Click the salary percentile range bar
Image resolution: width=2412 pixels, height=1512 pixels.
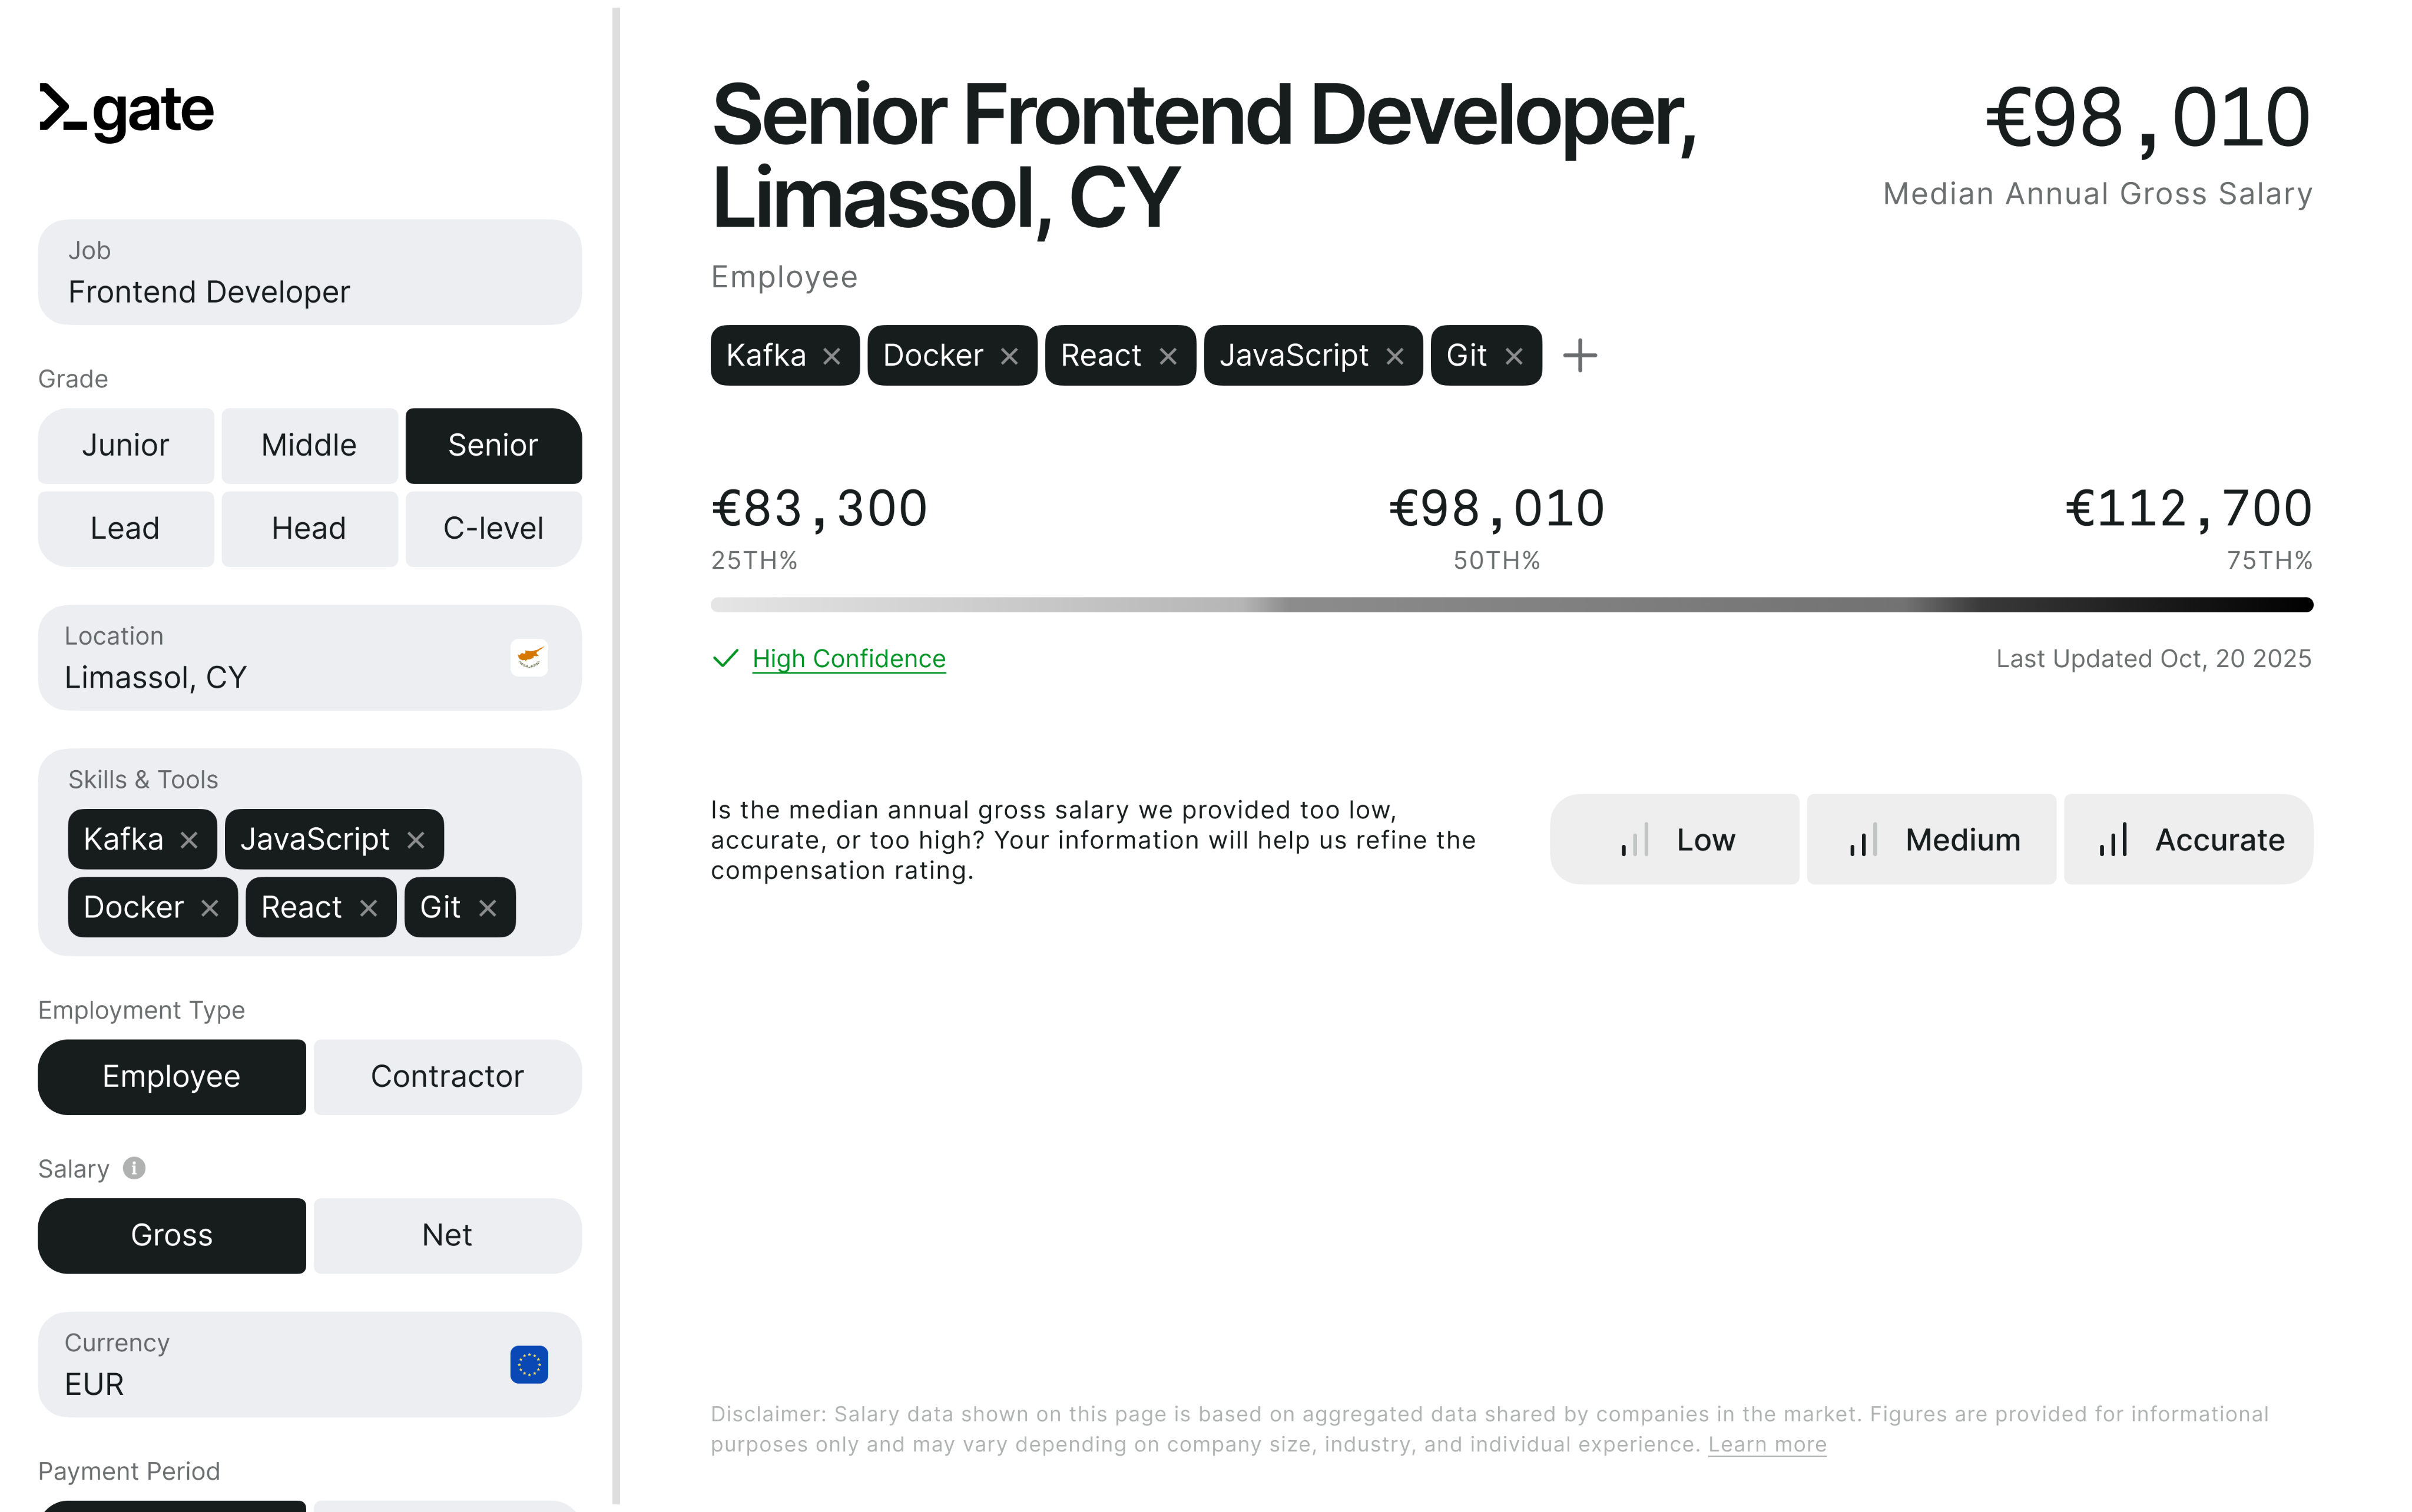tap(1511, 605)
